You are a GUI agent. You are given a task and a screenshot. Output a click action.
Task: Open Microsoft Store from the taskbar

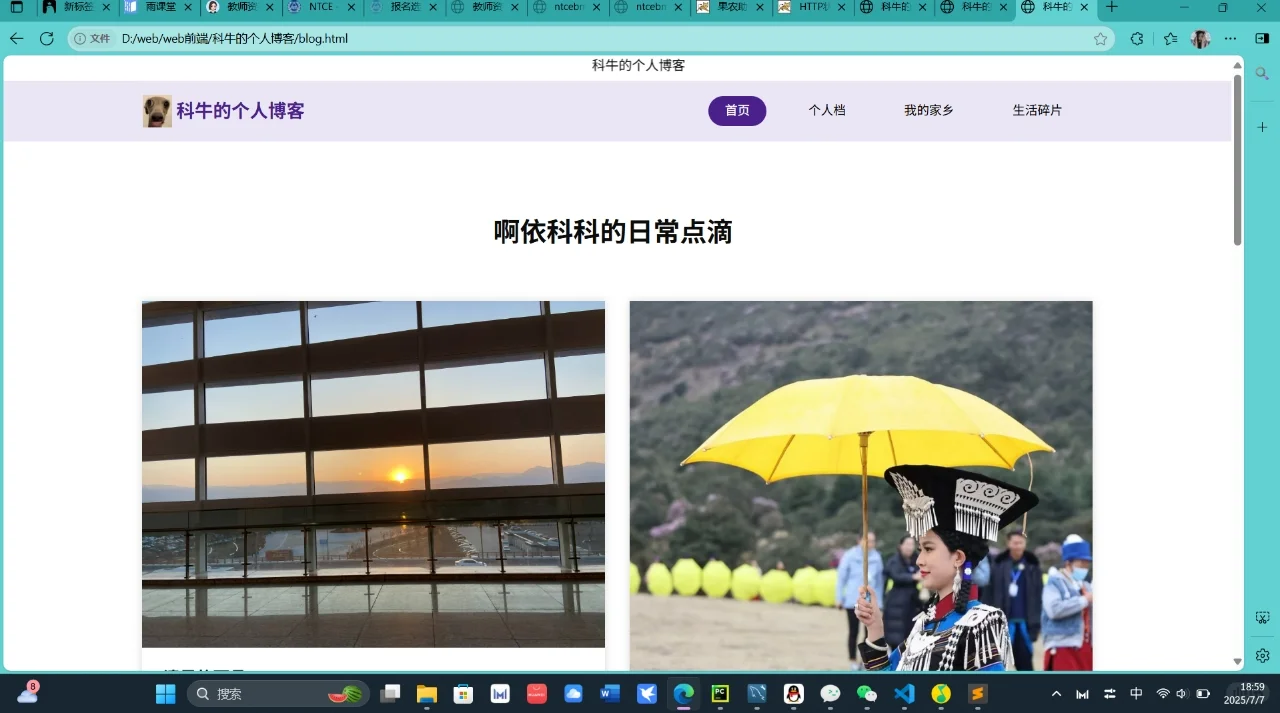click(x=463, y=694)
